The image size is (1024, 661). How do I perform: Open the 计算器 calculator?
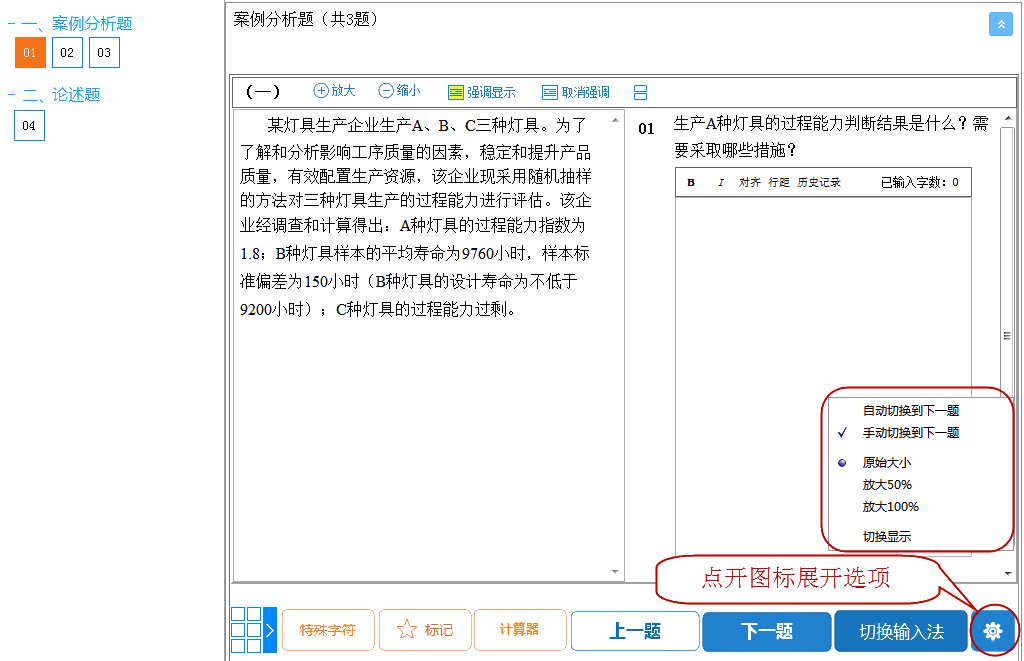point(520,631)
